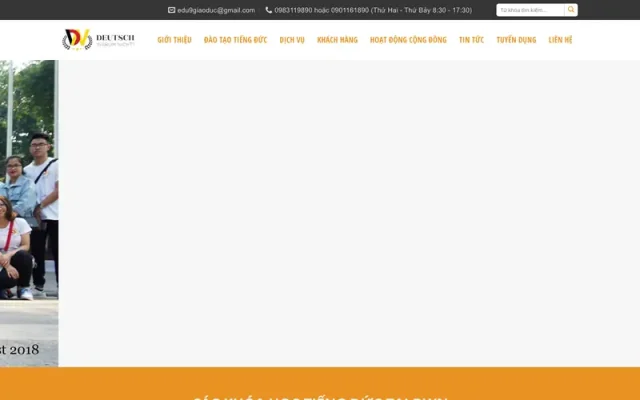The width and height of the screenshot is (640, 400).
Task: Open the Đào Tạo Tiếng Đức menu
Action: pos(235,40)
